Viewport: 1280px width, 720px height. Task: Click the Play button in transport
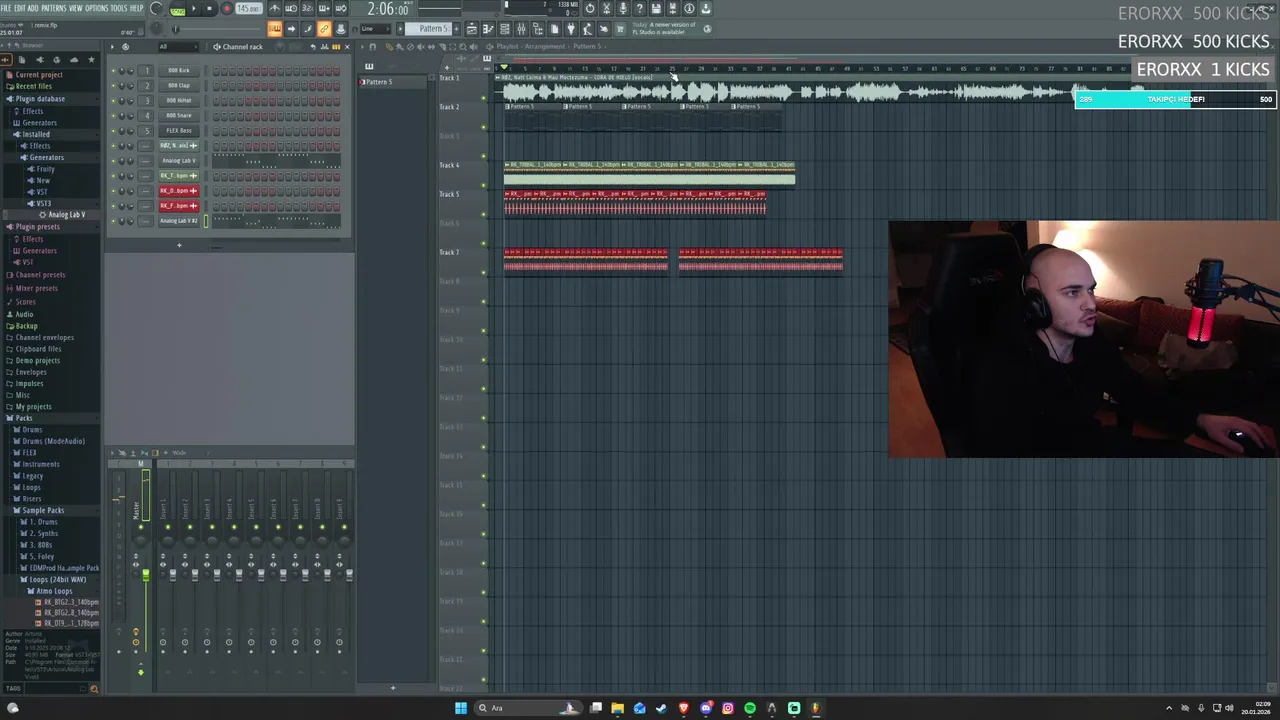tap(194, 8)
